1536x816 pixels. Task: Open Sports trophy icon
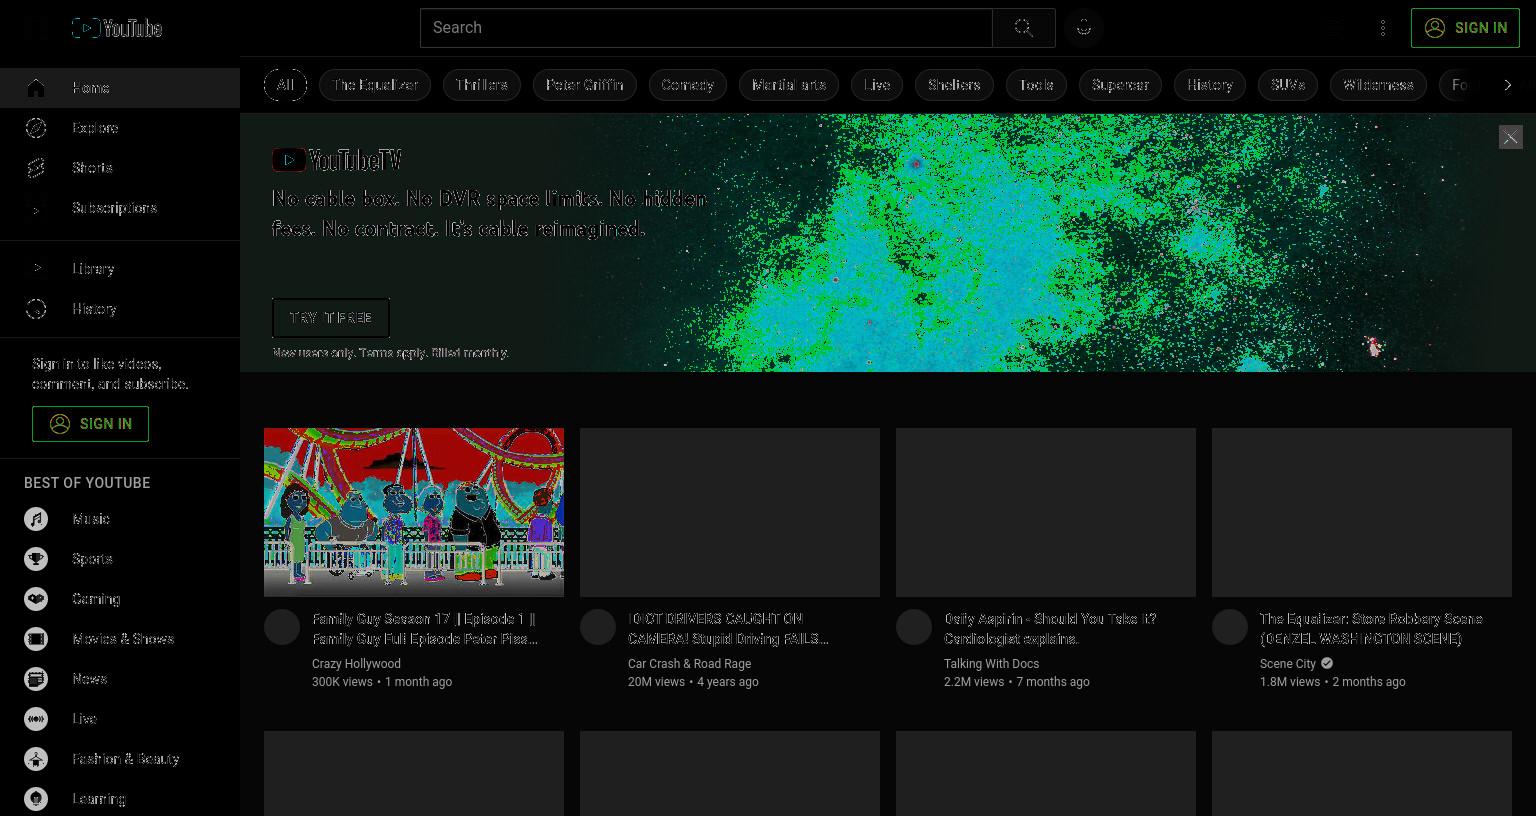coord(36,559)
